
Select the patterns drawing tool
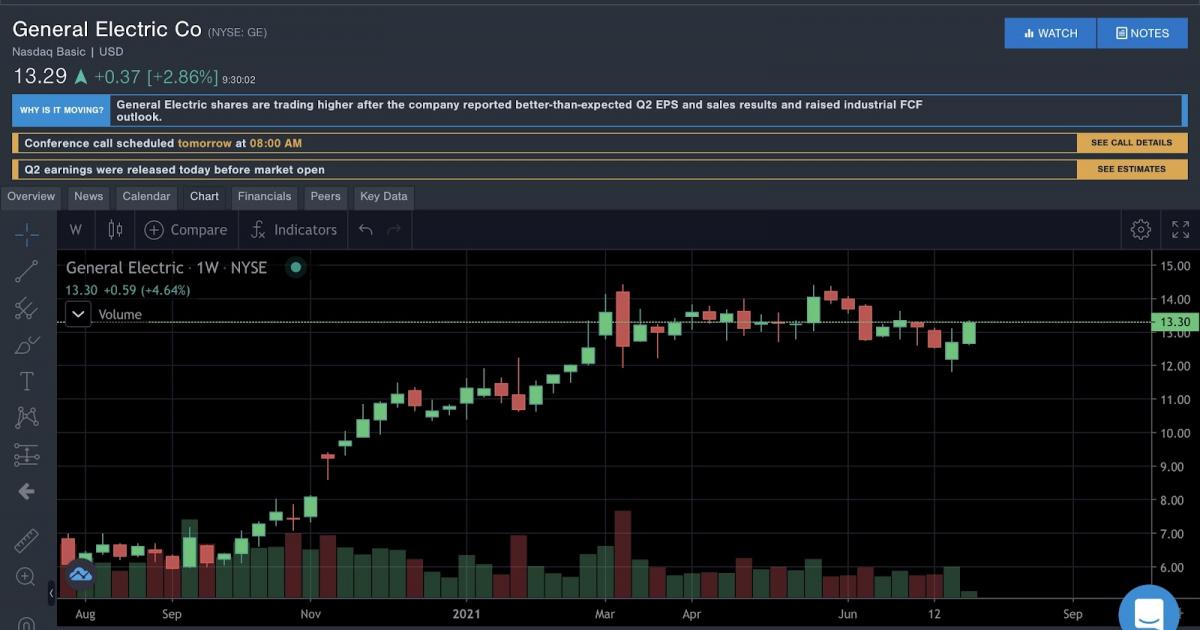[x=27, y=418]
